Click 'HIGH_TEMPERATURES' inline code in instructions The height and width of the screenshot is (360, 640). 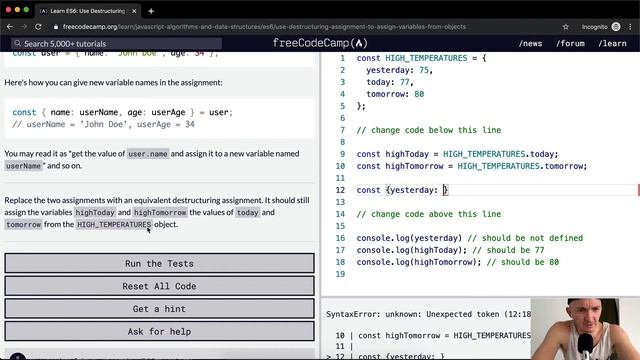114,224
